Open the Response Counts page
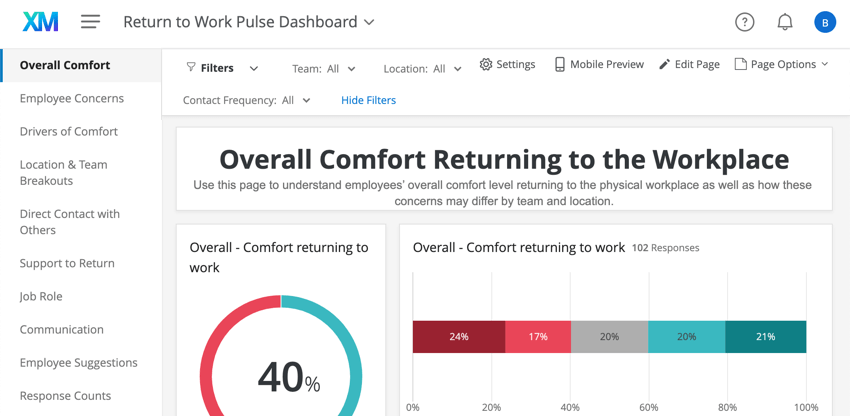Screen dimensions: 850x416 [x=66, y=395]
